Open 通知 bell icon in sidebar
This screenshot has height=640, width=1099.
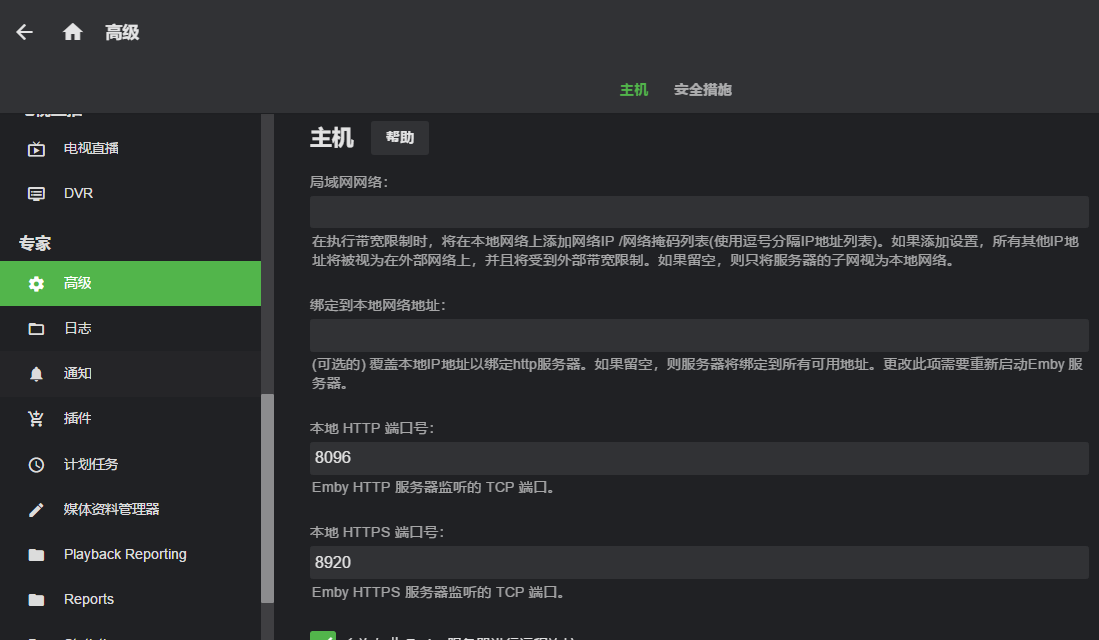pyautogui.click(x=37, y=374)
